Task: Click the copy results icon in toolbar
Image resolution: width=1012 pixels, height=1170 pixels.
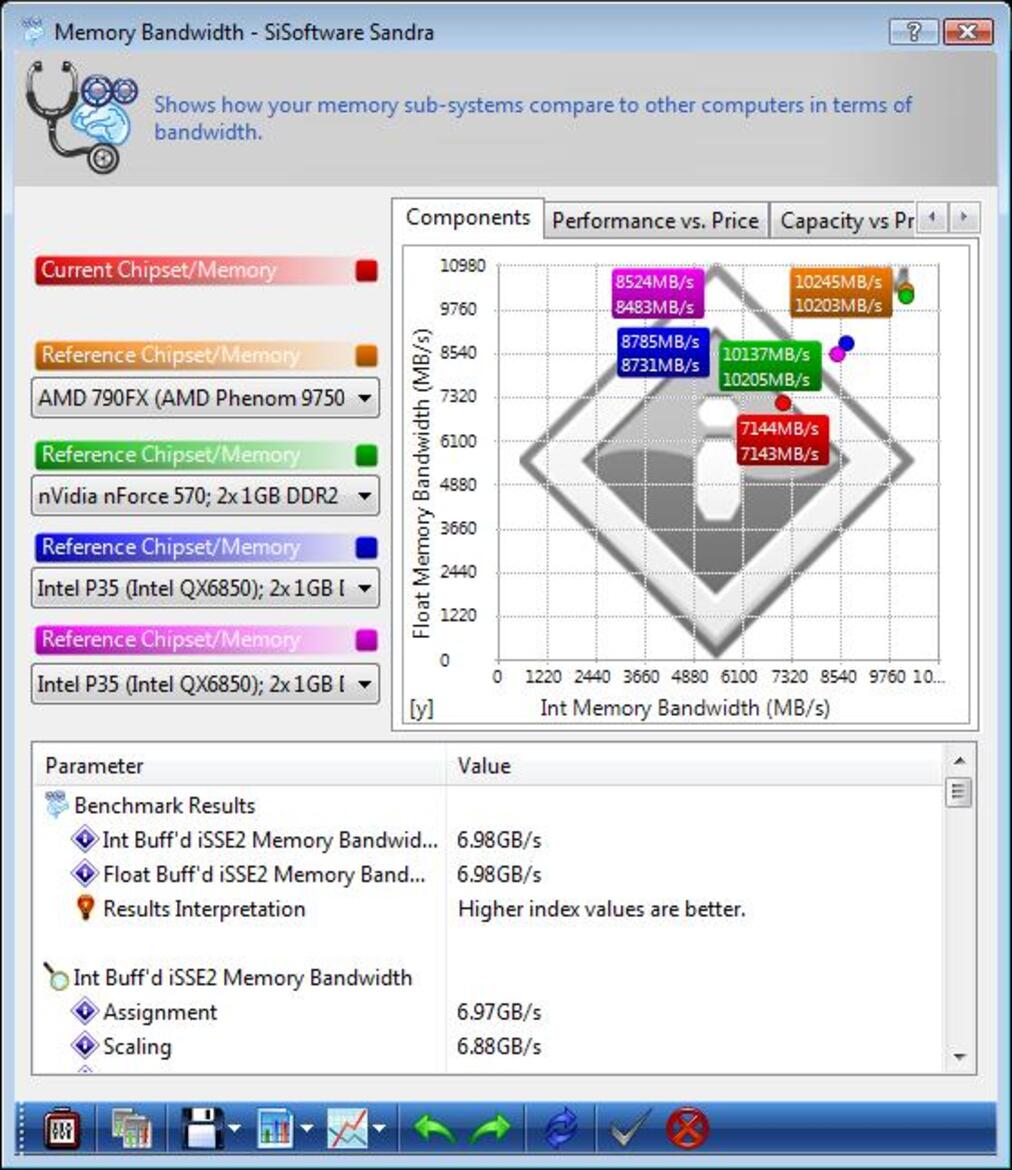Action: pyautogui.click(x=131, y=1127)
